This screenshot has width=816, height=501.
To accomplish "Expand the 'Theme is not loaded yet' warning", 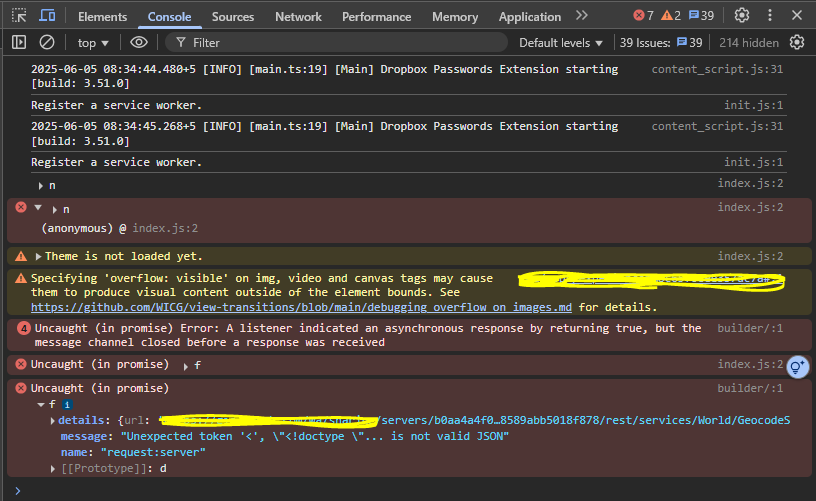I will pyautogui.click(x=39, y=257).
